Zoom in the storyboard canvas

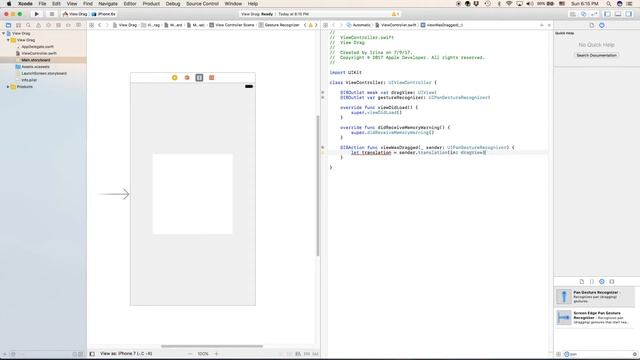click(217, 354)
